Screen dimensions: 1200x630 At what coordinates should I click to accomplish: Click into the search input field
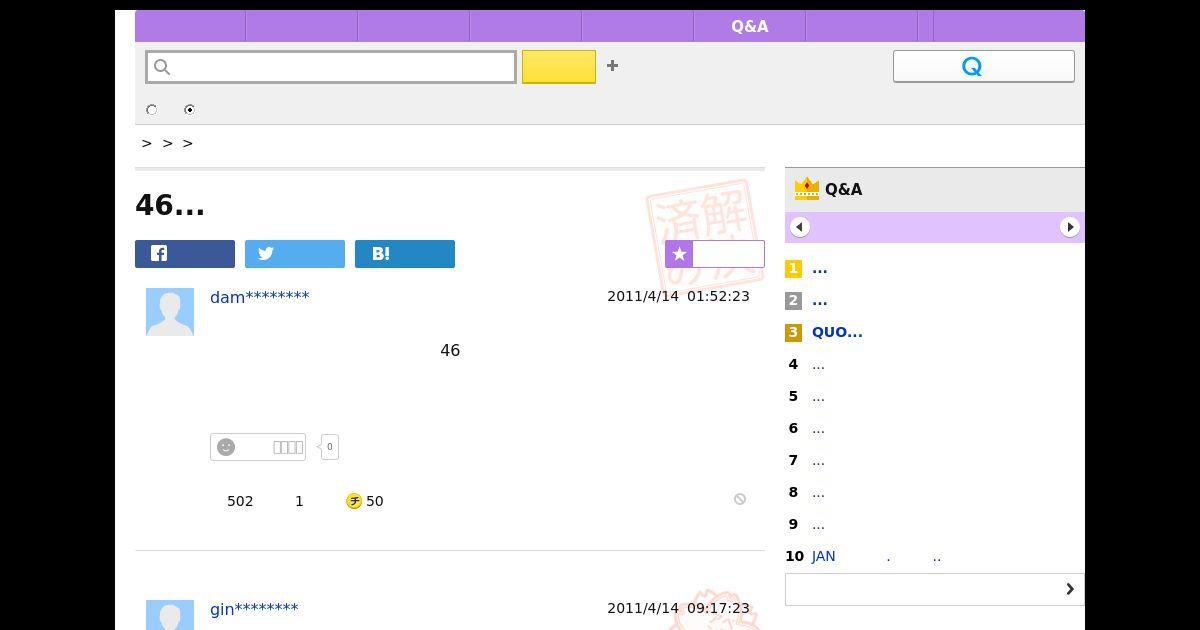[331, 67]
